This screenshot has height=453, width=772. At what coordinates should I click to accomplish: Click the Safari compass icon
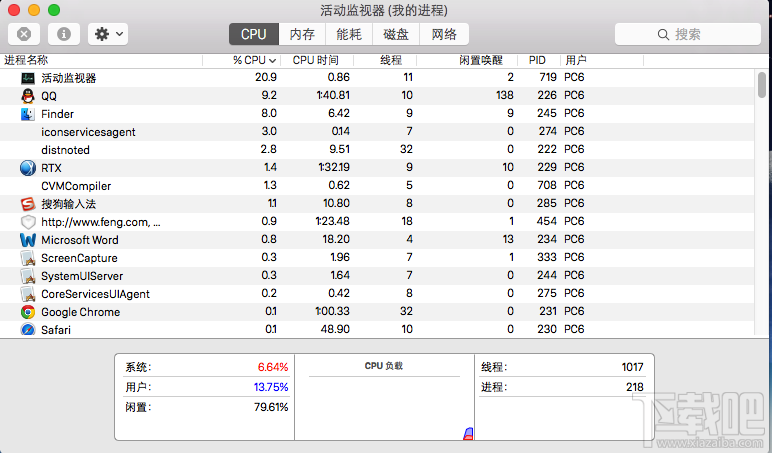tap(27, 330)
